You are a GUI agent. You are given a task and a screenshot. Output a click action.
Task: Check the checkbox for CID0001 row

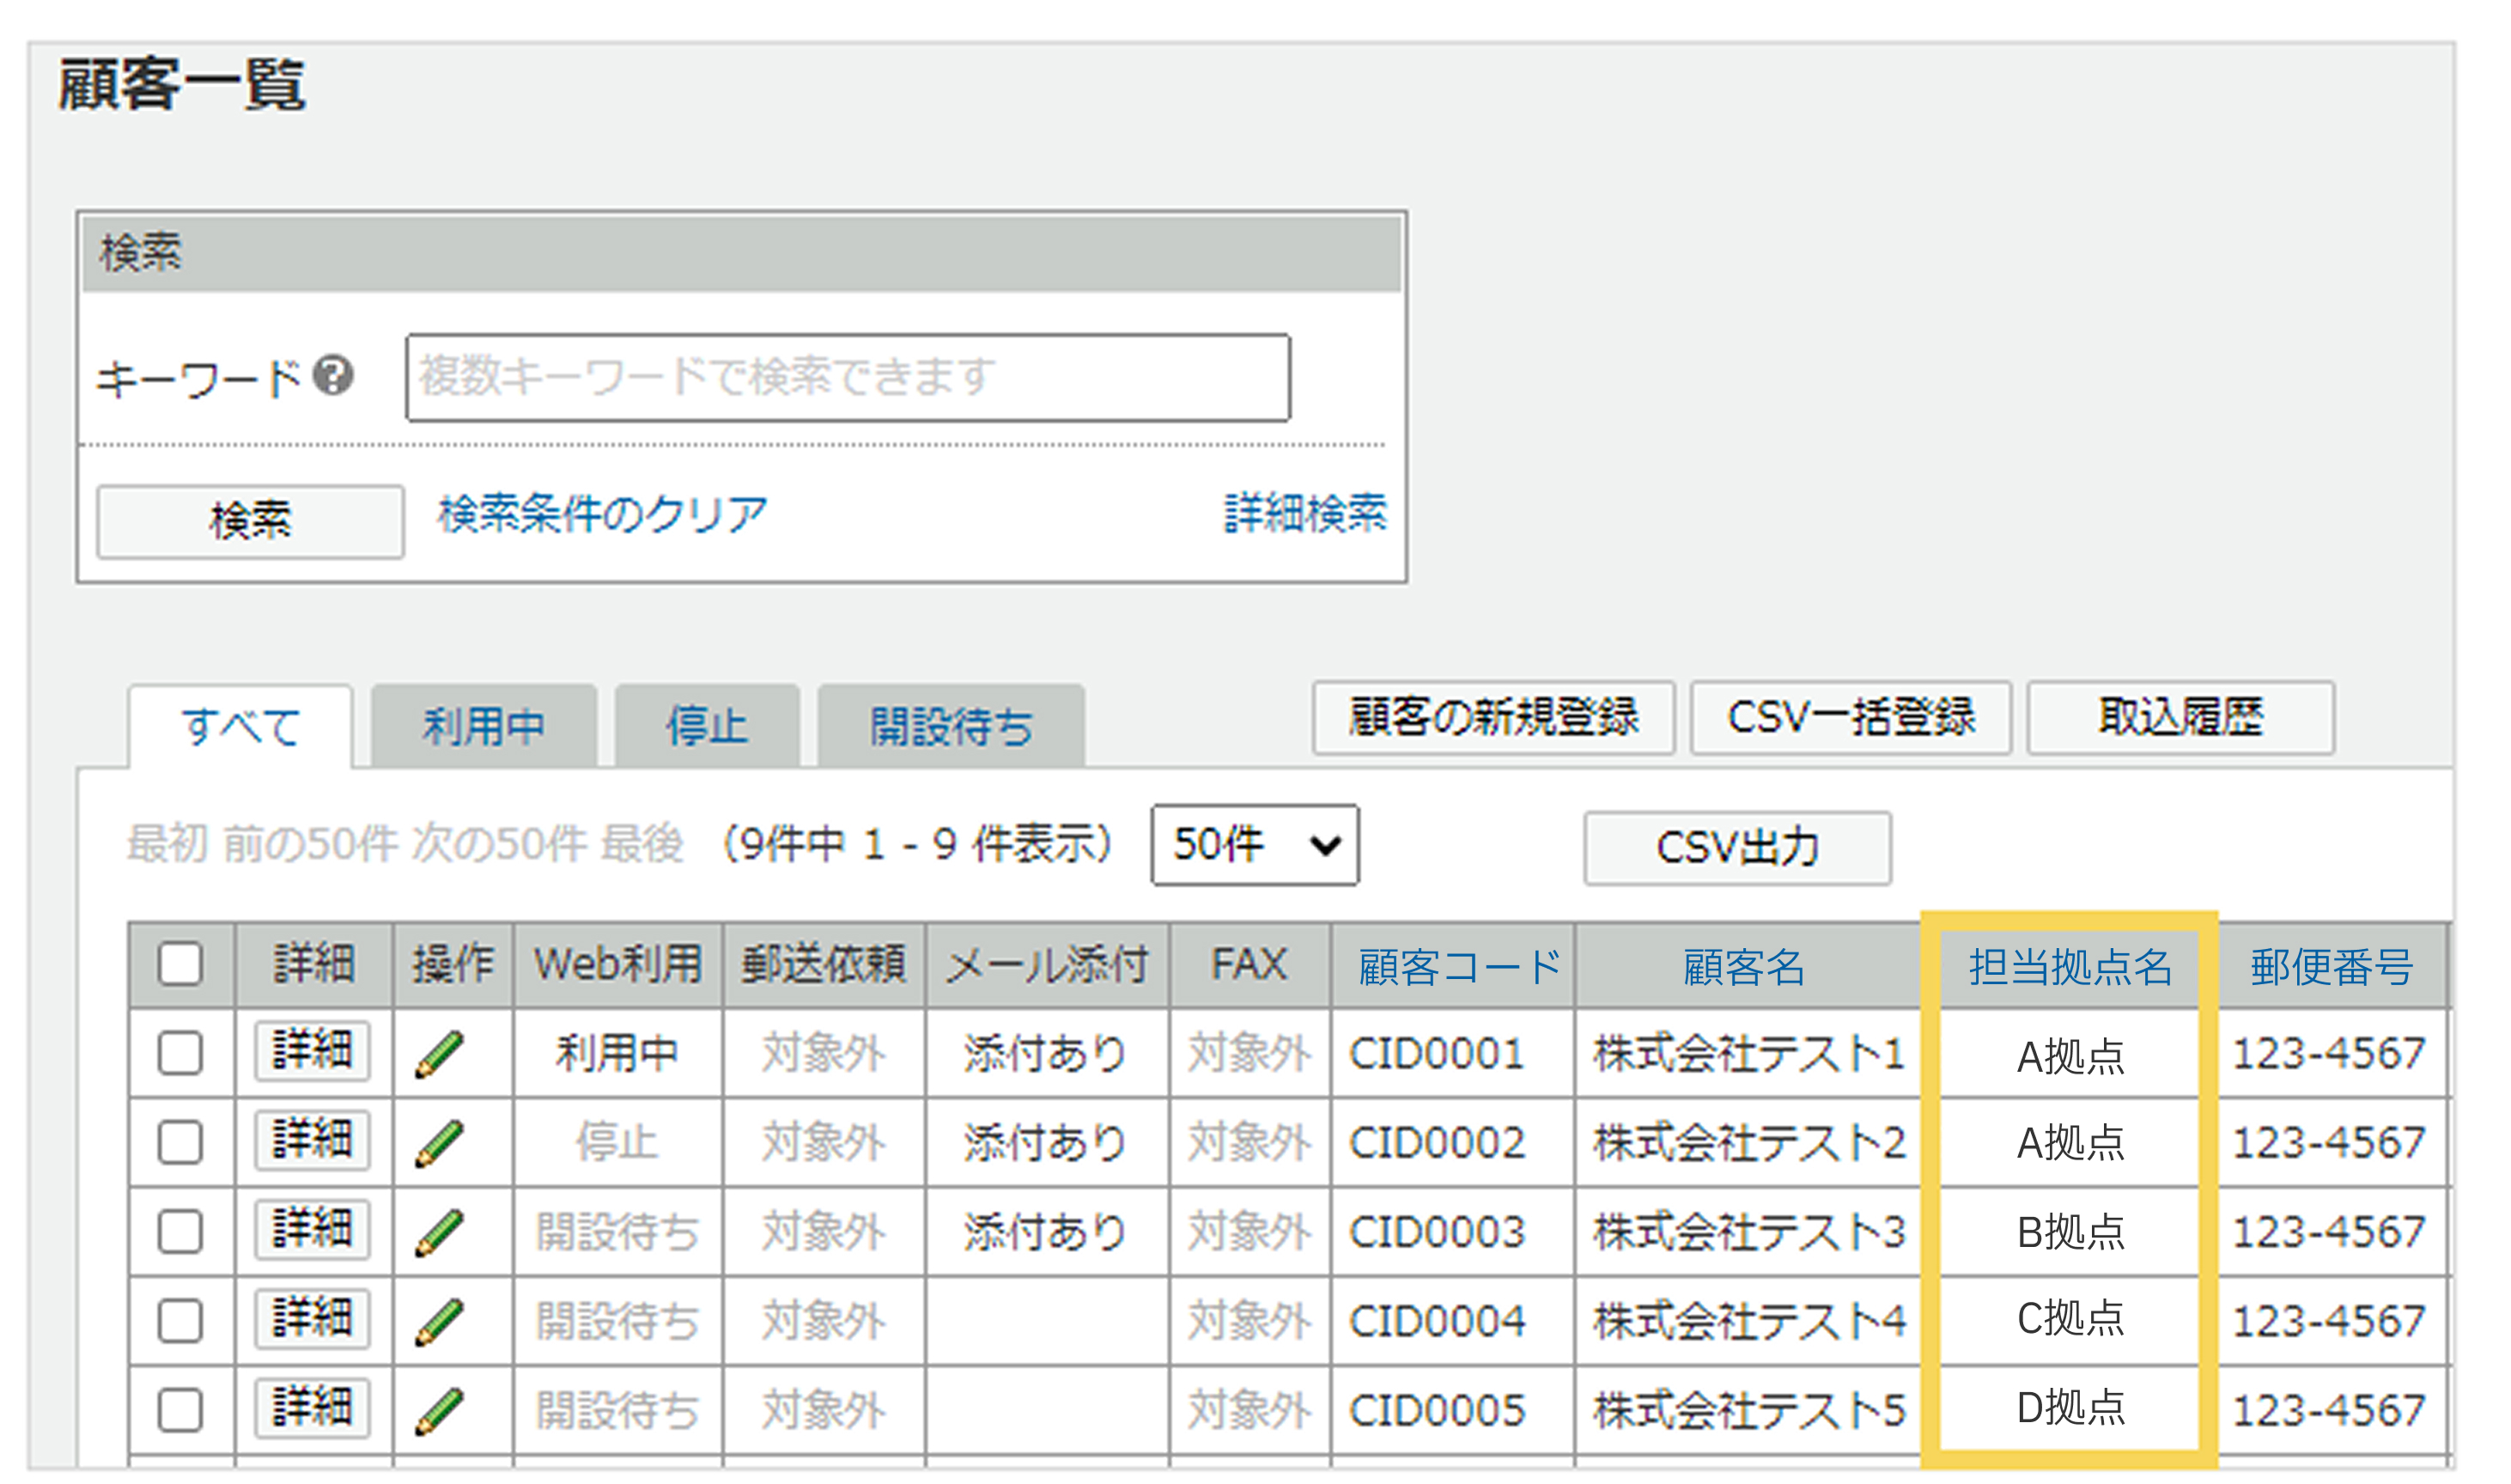point(180,1053)
